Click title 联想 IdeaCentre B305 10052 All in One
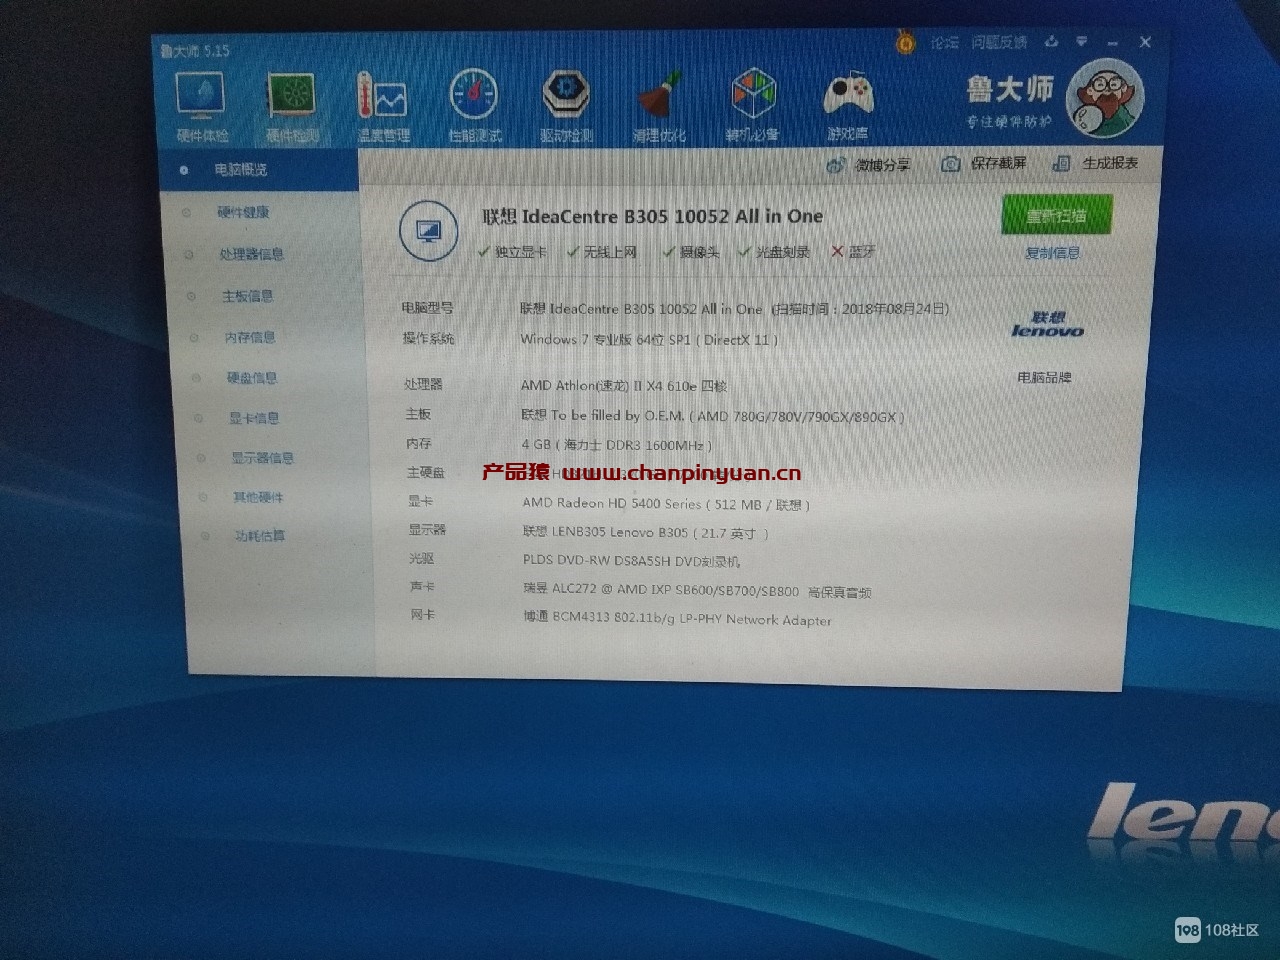The width and height of the screenshot is (1280, 960). tap(653, 216)
